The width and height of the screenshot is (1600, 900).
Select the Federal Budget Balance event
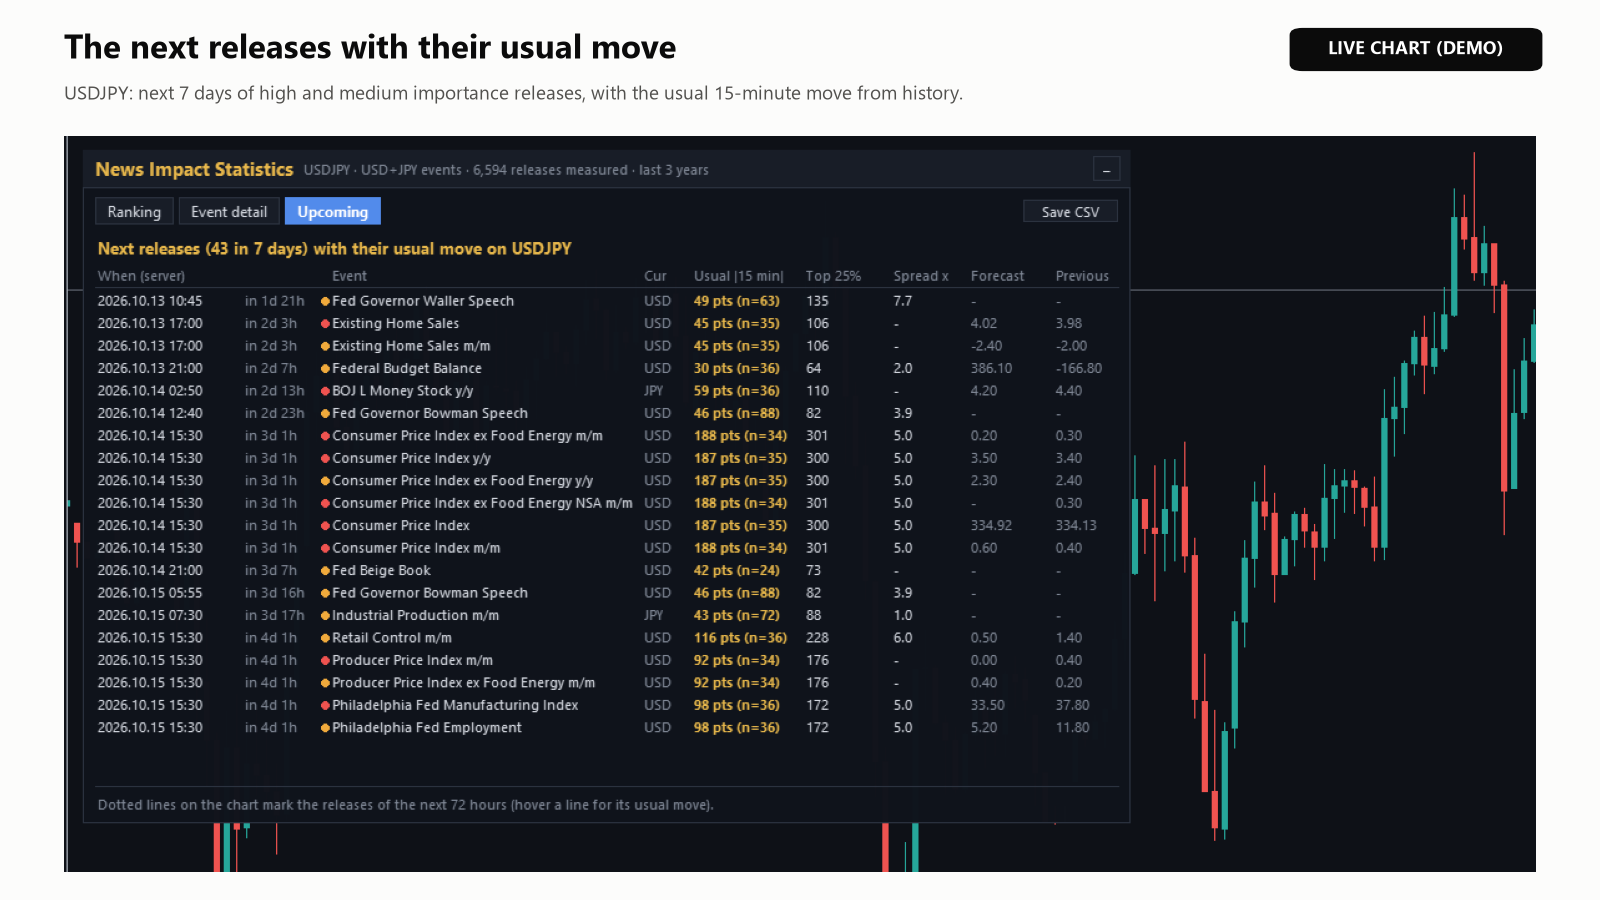[407, 369]
